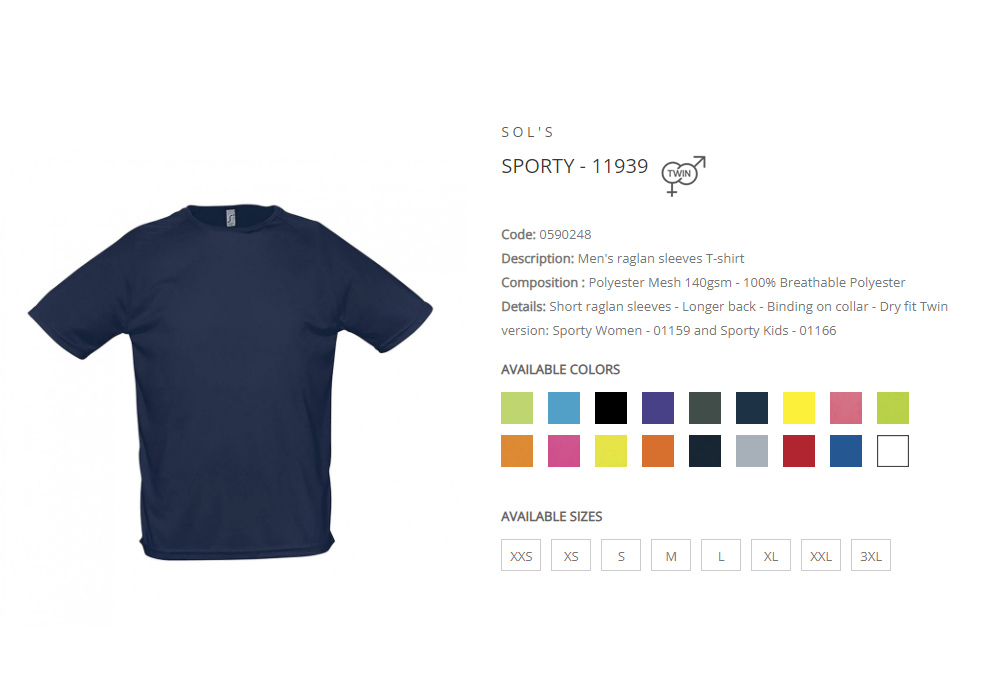Image resolution: width=991 pixels, height=686 pixels.
Task: Choose size L
Action: tap(720, 555)
